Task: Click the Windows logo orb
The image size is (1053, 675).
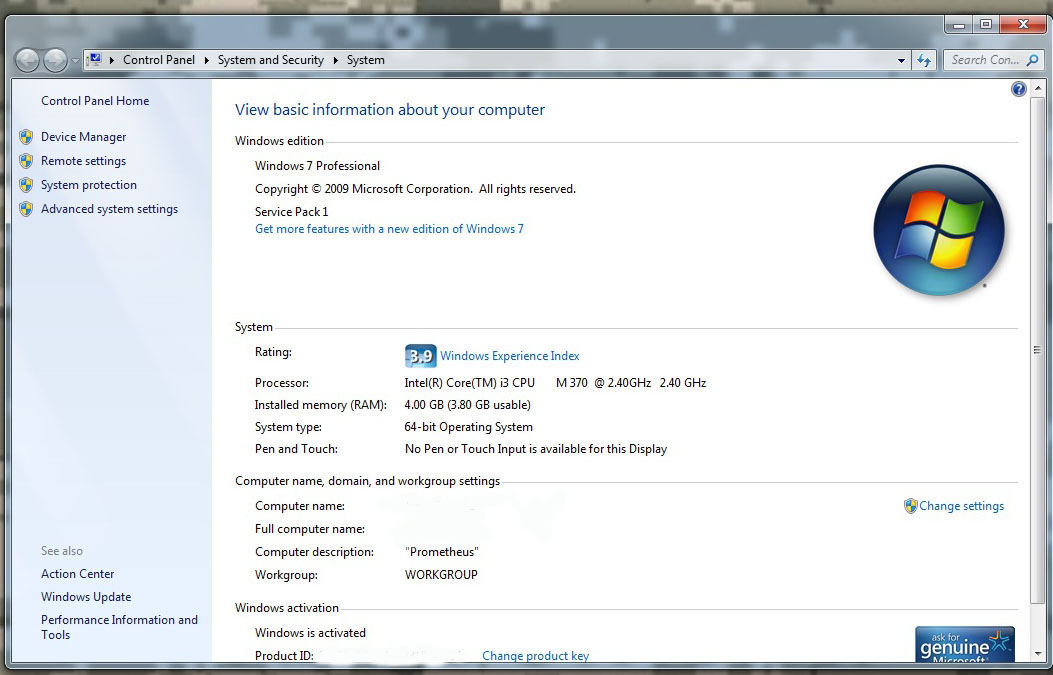Action: [x=939, y=230]
